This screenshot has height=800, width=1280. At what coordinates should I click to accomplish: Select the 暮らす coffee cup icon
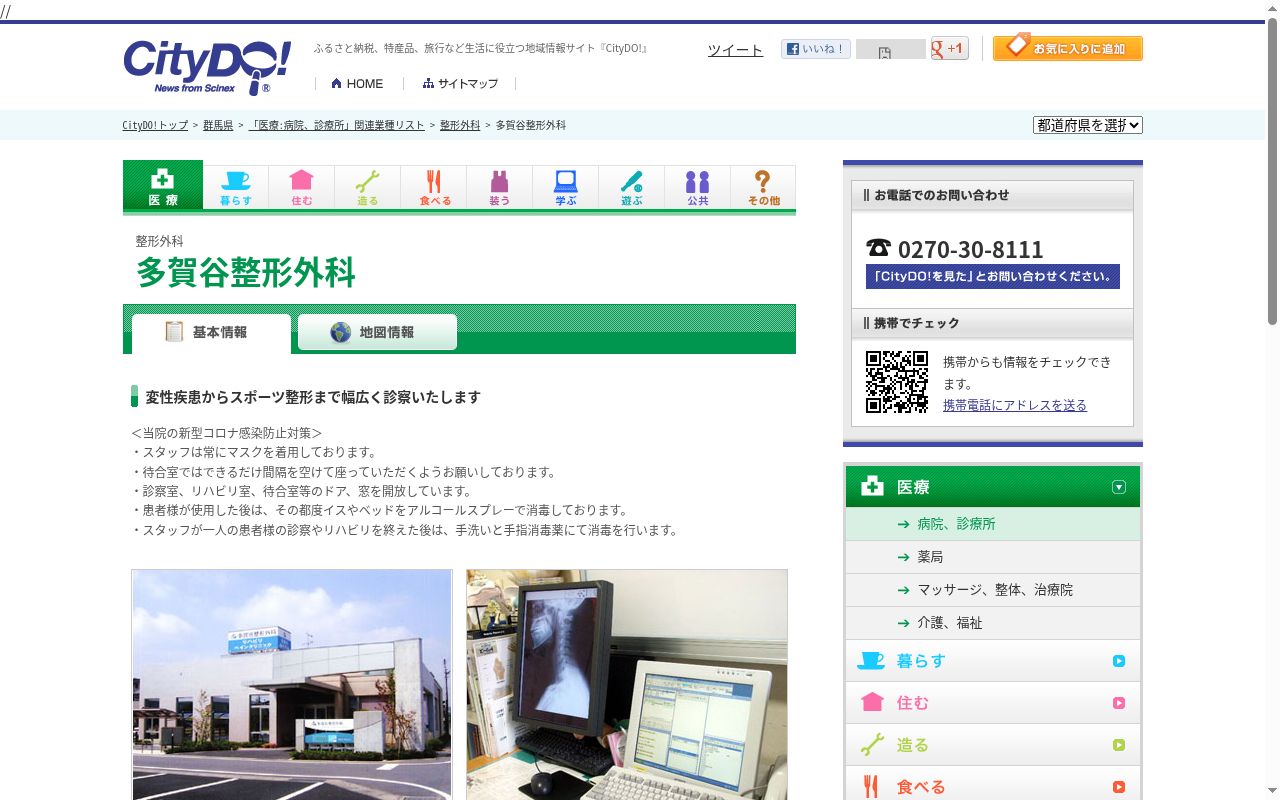[x=236, y=187]
